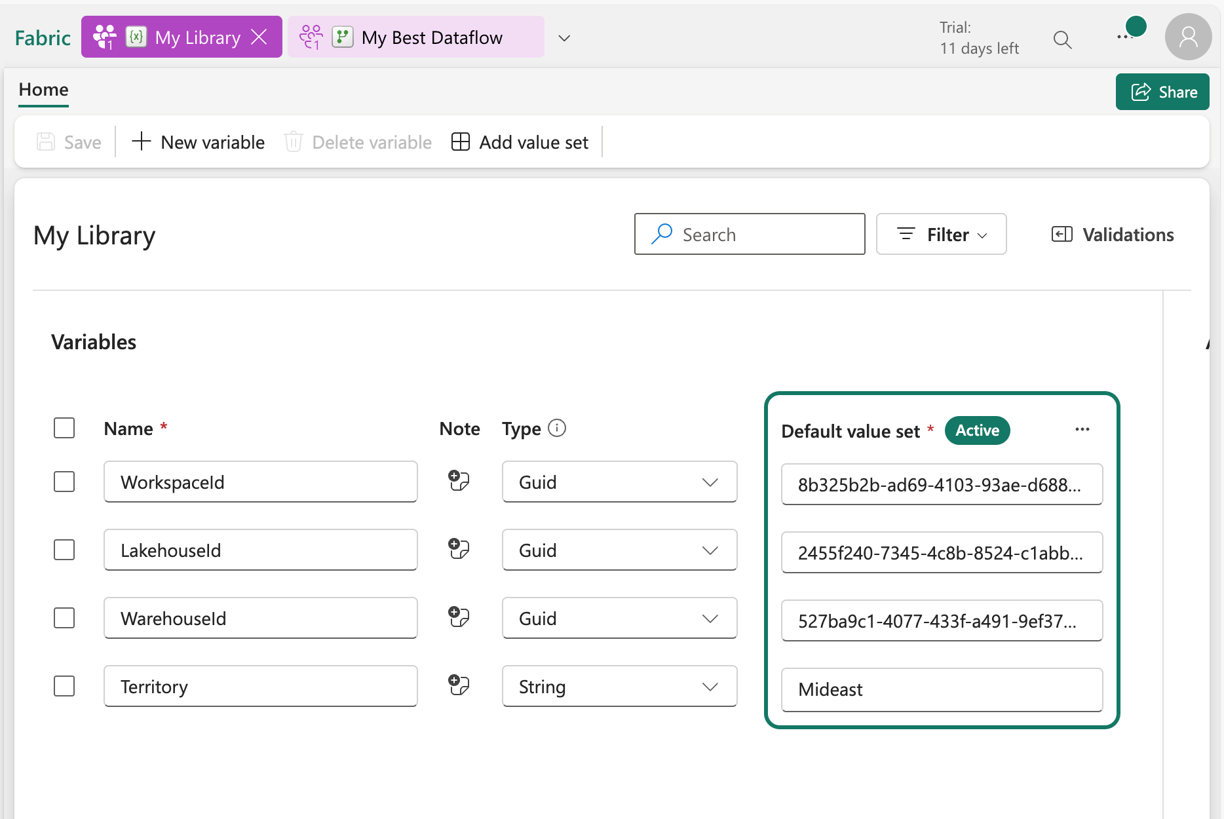Check the select-all variables checkbox
The image size is (1224, 819).
click(64, 427)
